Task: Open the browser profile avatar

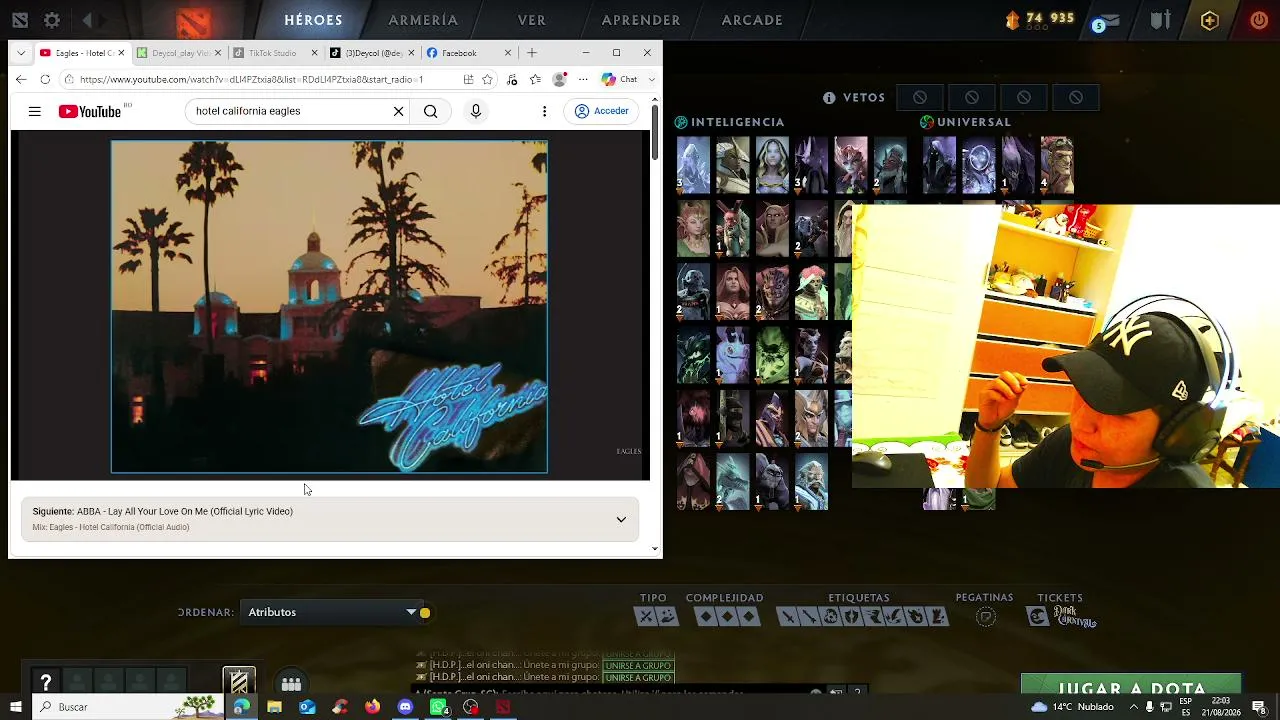Action: point(559,79)
